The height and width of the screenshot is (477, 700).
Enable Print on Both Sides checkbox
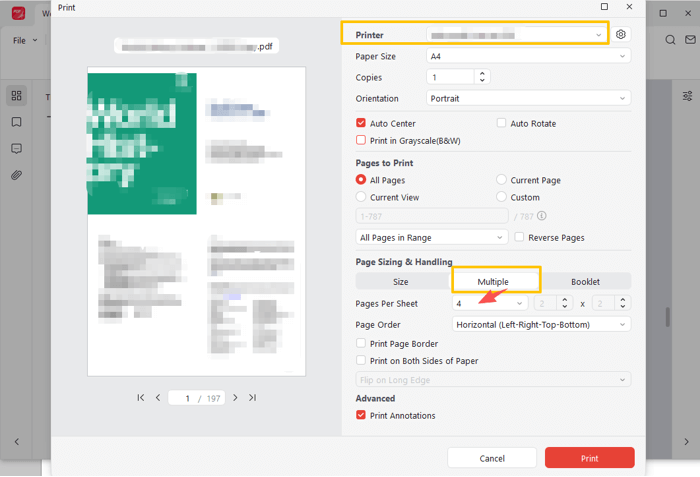click(361, 360)
